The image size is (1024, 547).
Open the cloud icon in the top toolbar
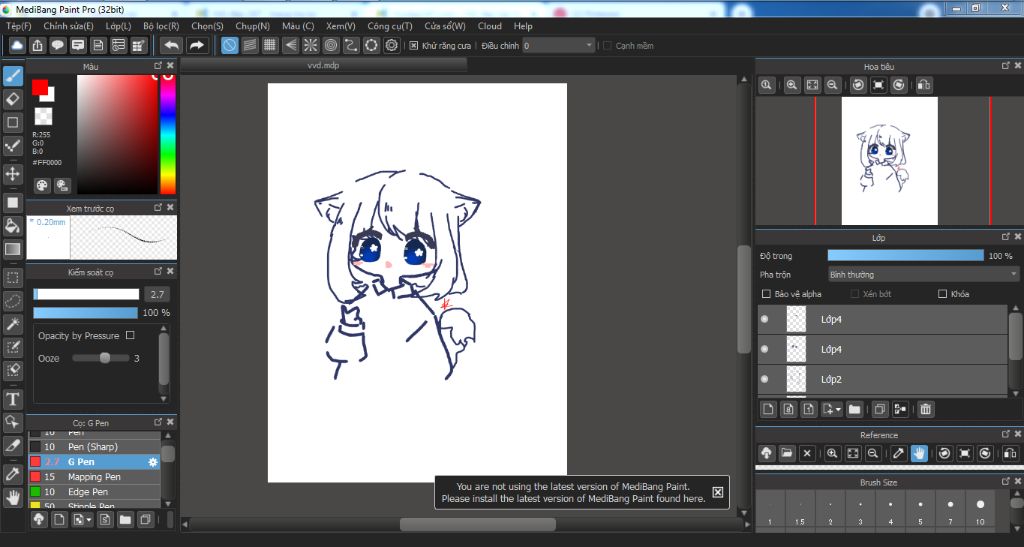point(17,45)
